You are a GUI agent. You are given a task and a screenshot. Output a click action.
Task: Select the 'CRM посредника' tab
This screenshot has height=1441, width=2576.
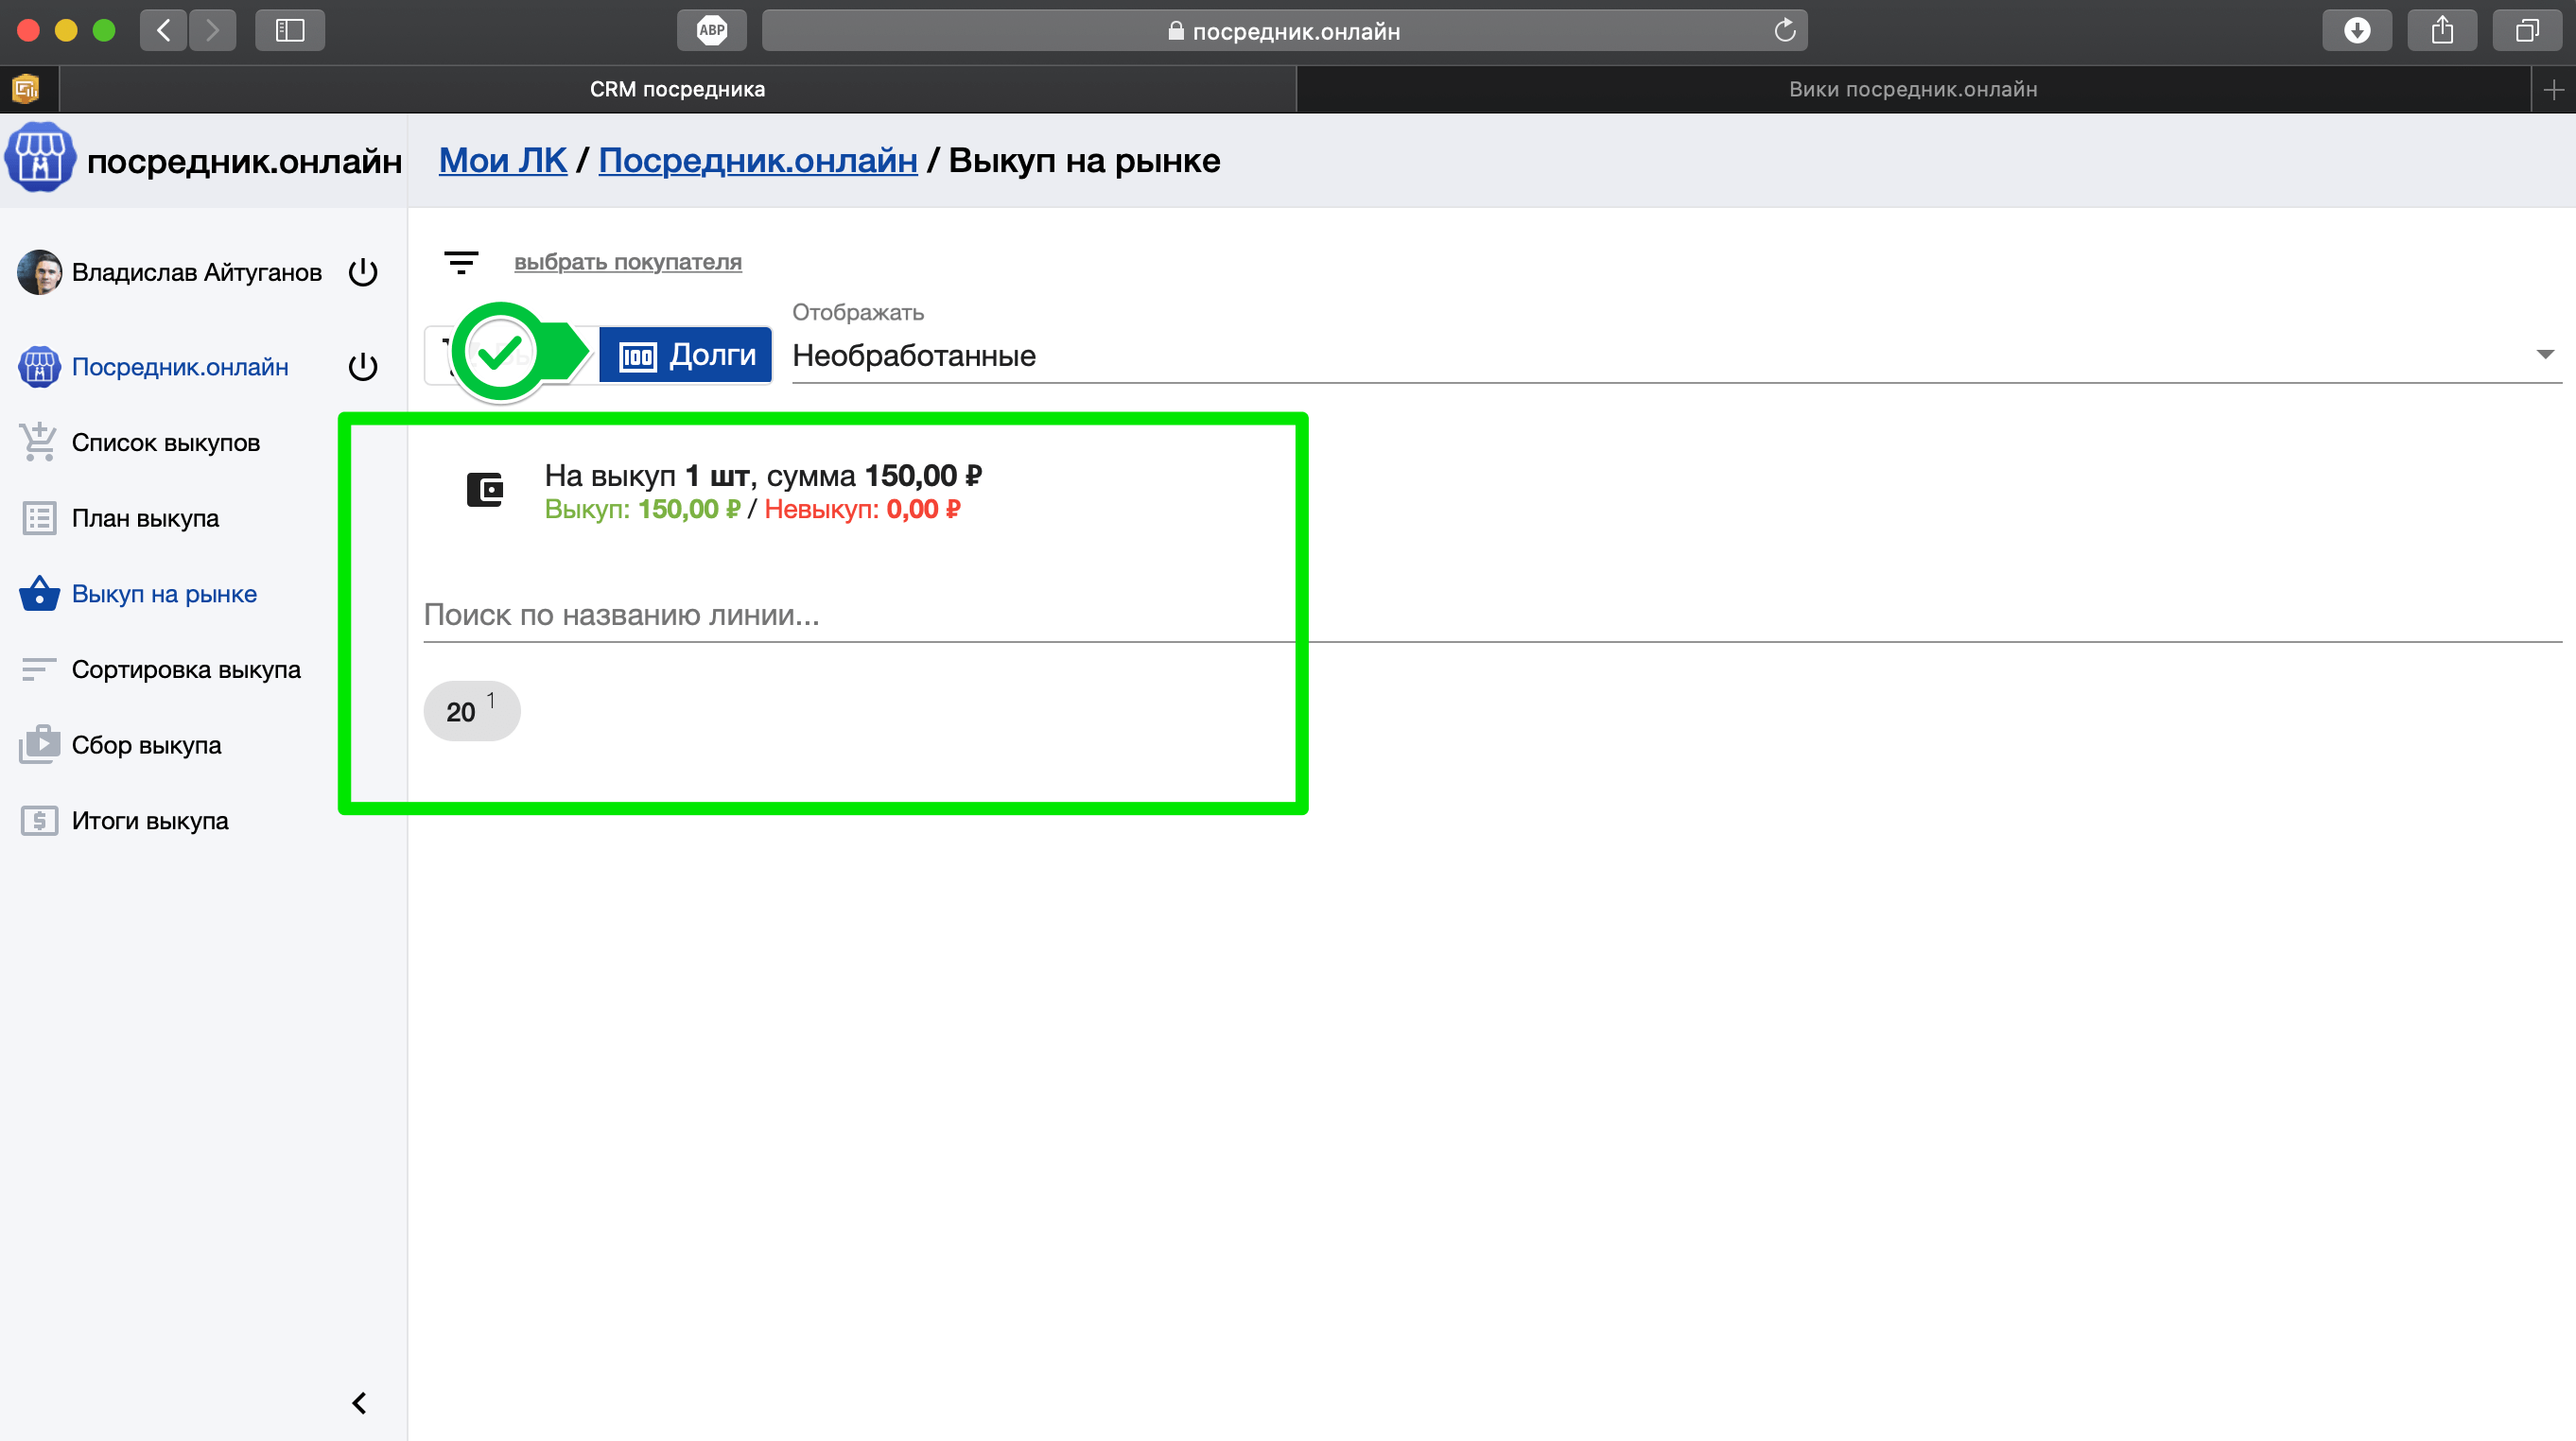pyautogui.click(x=677, y=89)
